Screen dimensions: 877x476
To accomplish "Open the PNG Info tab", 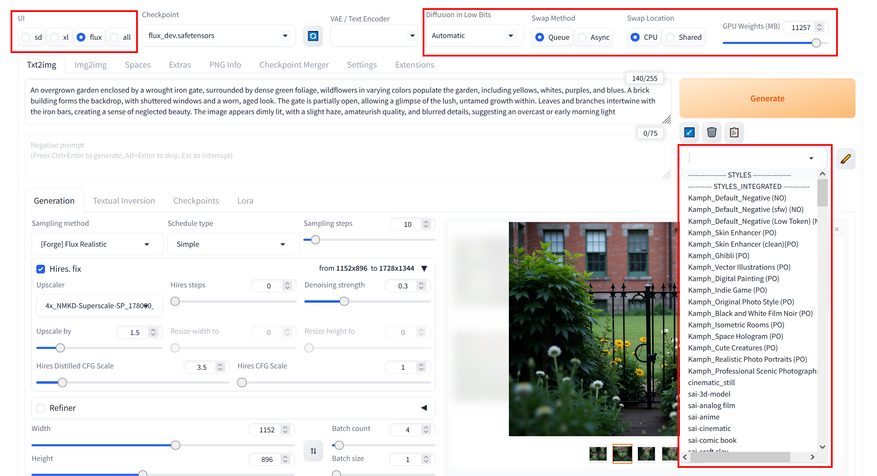I will 225,65.
